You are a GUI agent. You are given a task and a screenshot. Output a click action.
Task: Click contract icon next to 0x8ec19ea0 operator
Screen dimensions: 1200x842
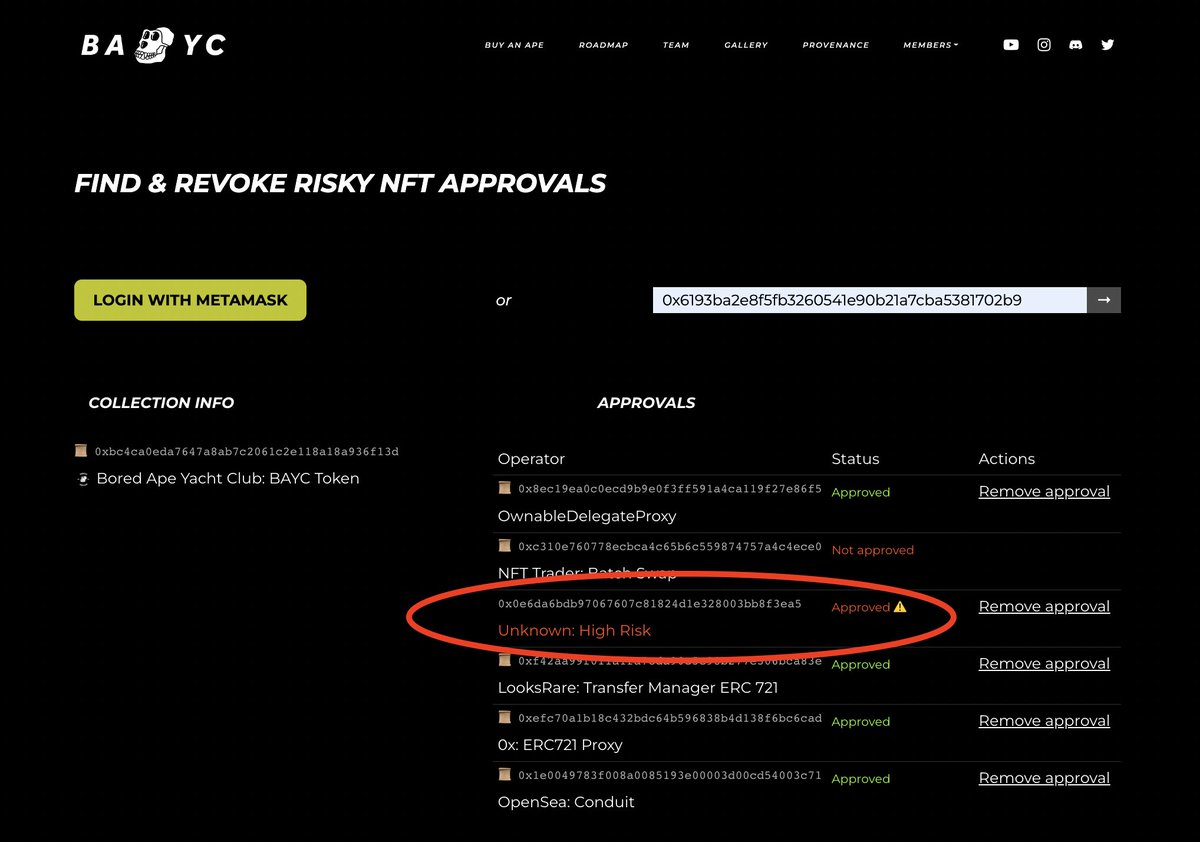(505, 489)
